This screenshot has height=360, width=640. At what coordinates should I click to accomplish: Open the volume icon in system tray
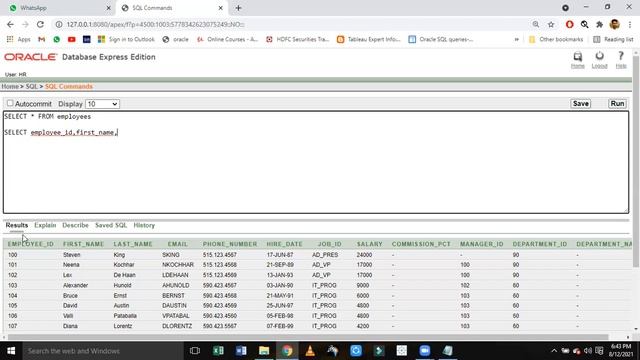588,351
